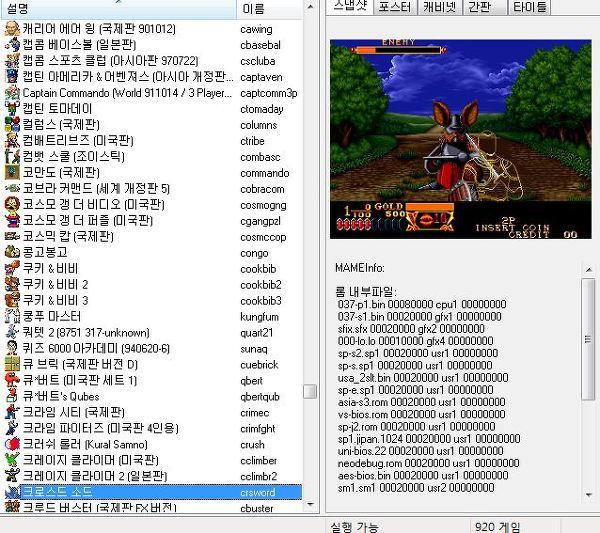
Task: Click the MAMEInfo scroll-down arrow
Action: (x=589, y=495)
